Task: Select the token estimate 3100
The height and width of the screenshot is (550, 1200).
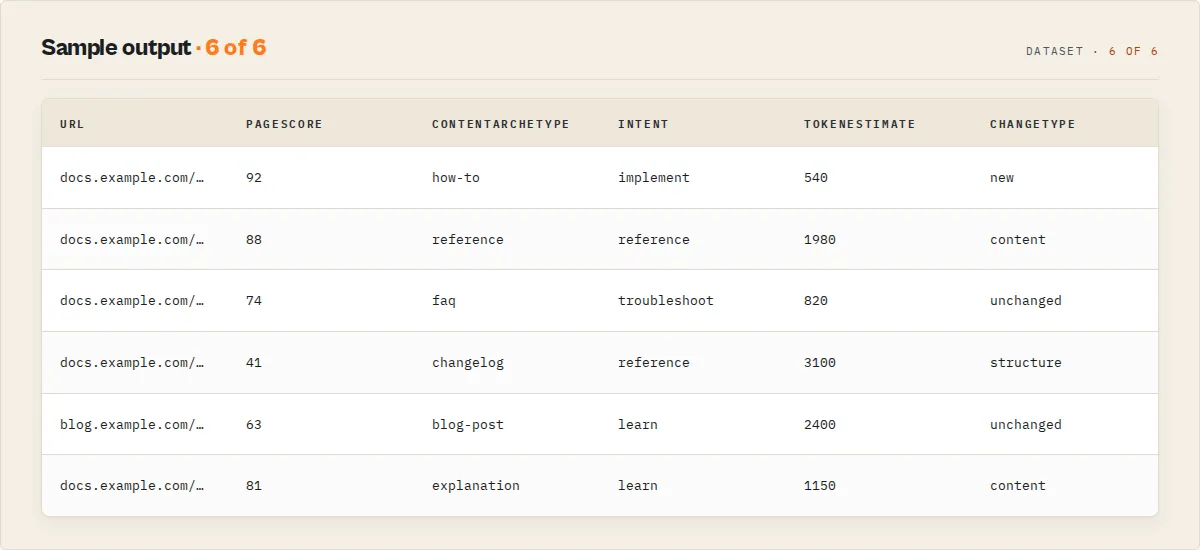Action: [x=820, y=363]
